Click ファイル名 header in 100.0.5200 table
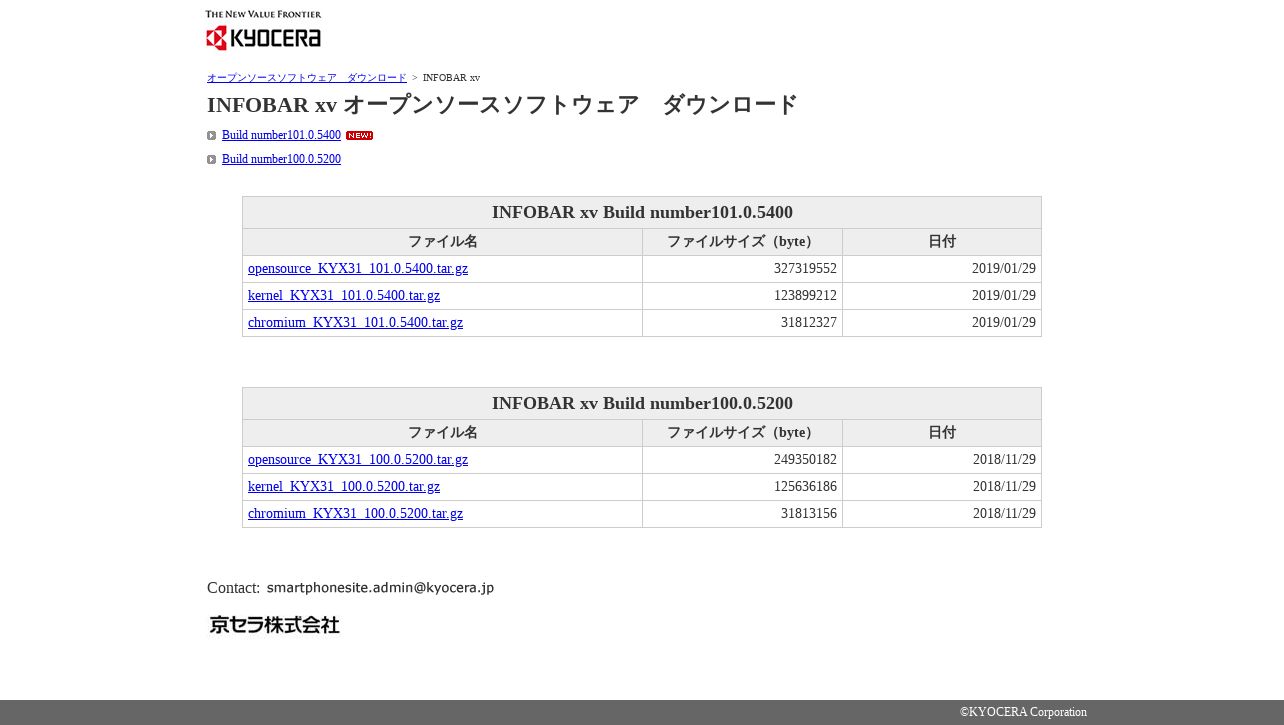The image size is (1284, 725). (x=442, y=433)
